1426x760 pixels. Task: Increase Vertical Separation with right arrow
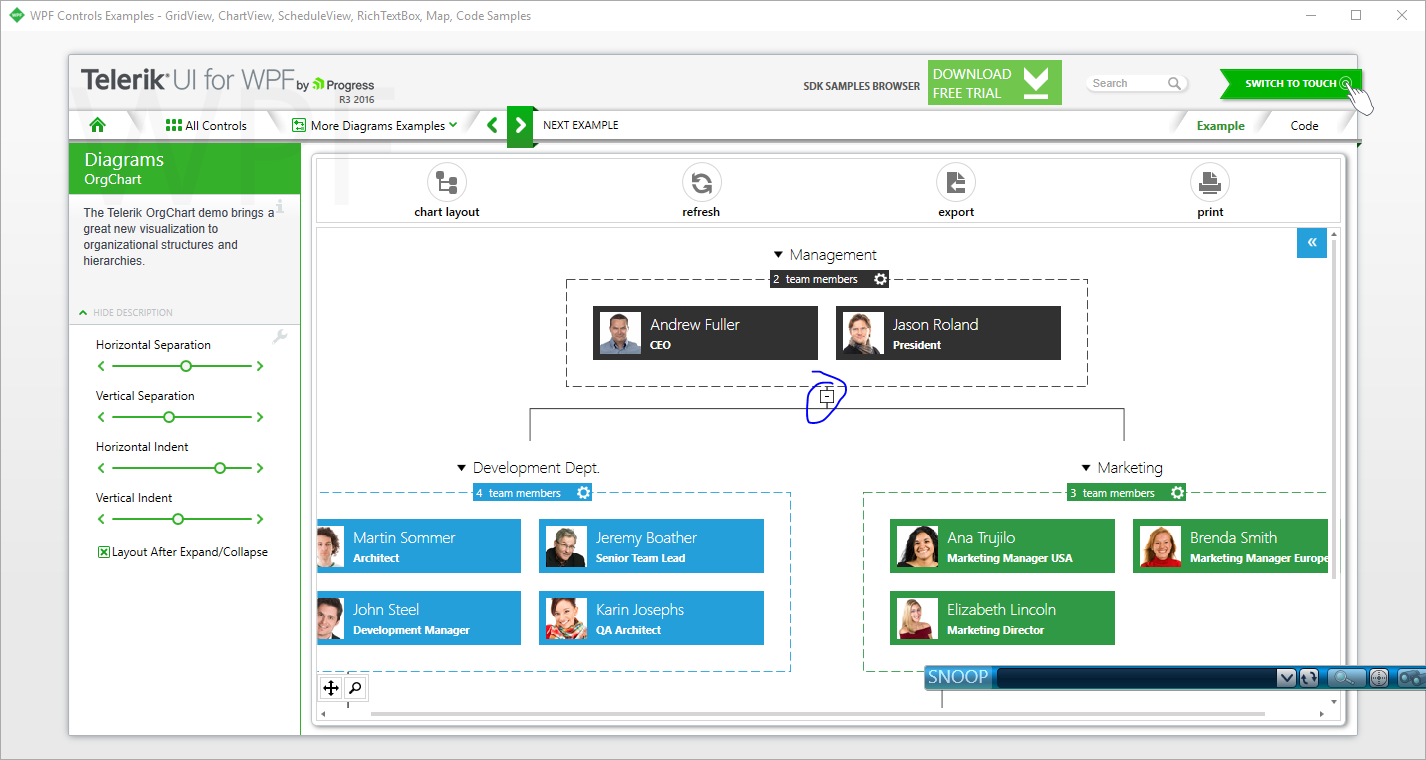pos(260,417)
